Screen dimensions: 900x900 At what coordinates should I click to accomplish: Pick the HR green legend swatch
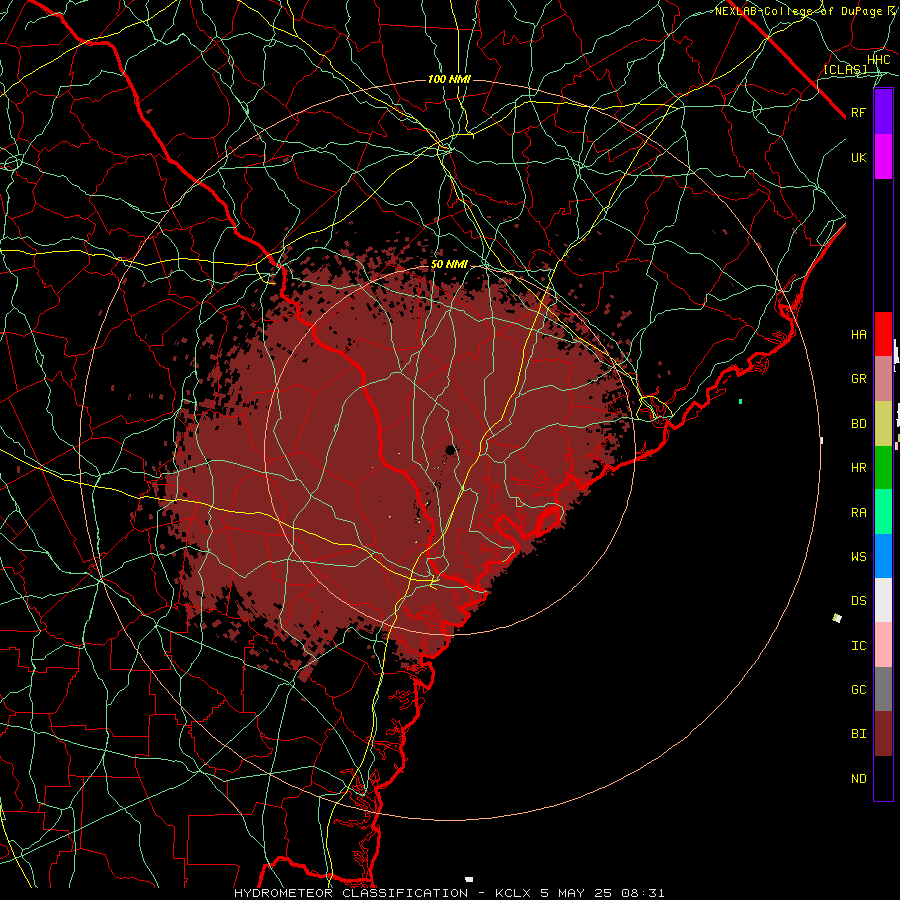[x=883, y=468]
